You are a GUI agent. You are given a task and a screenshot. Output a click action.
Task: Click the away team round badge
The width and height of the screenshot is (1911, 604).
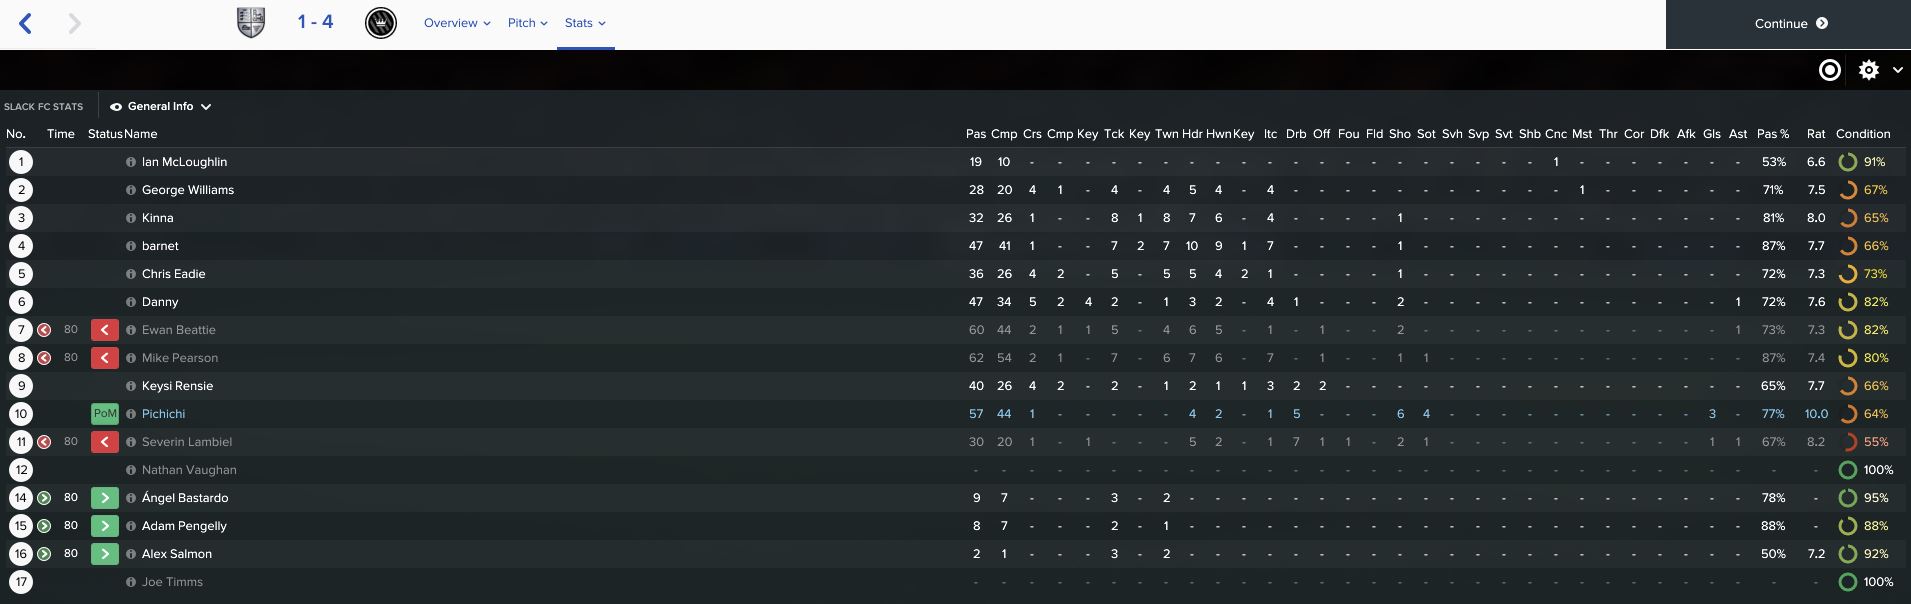coord(381,22)
